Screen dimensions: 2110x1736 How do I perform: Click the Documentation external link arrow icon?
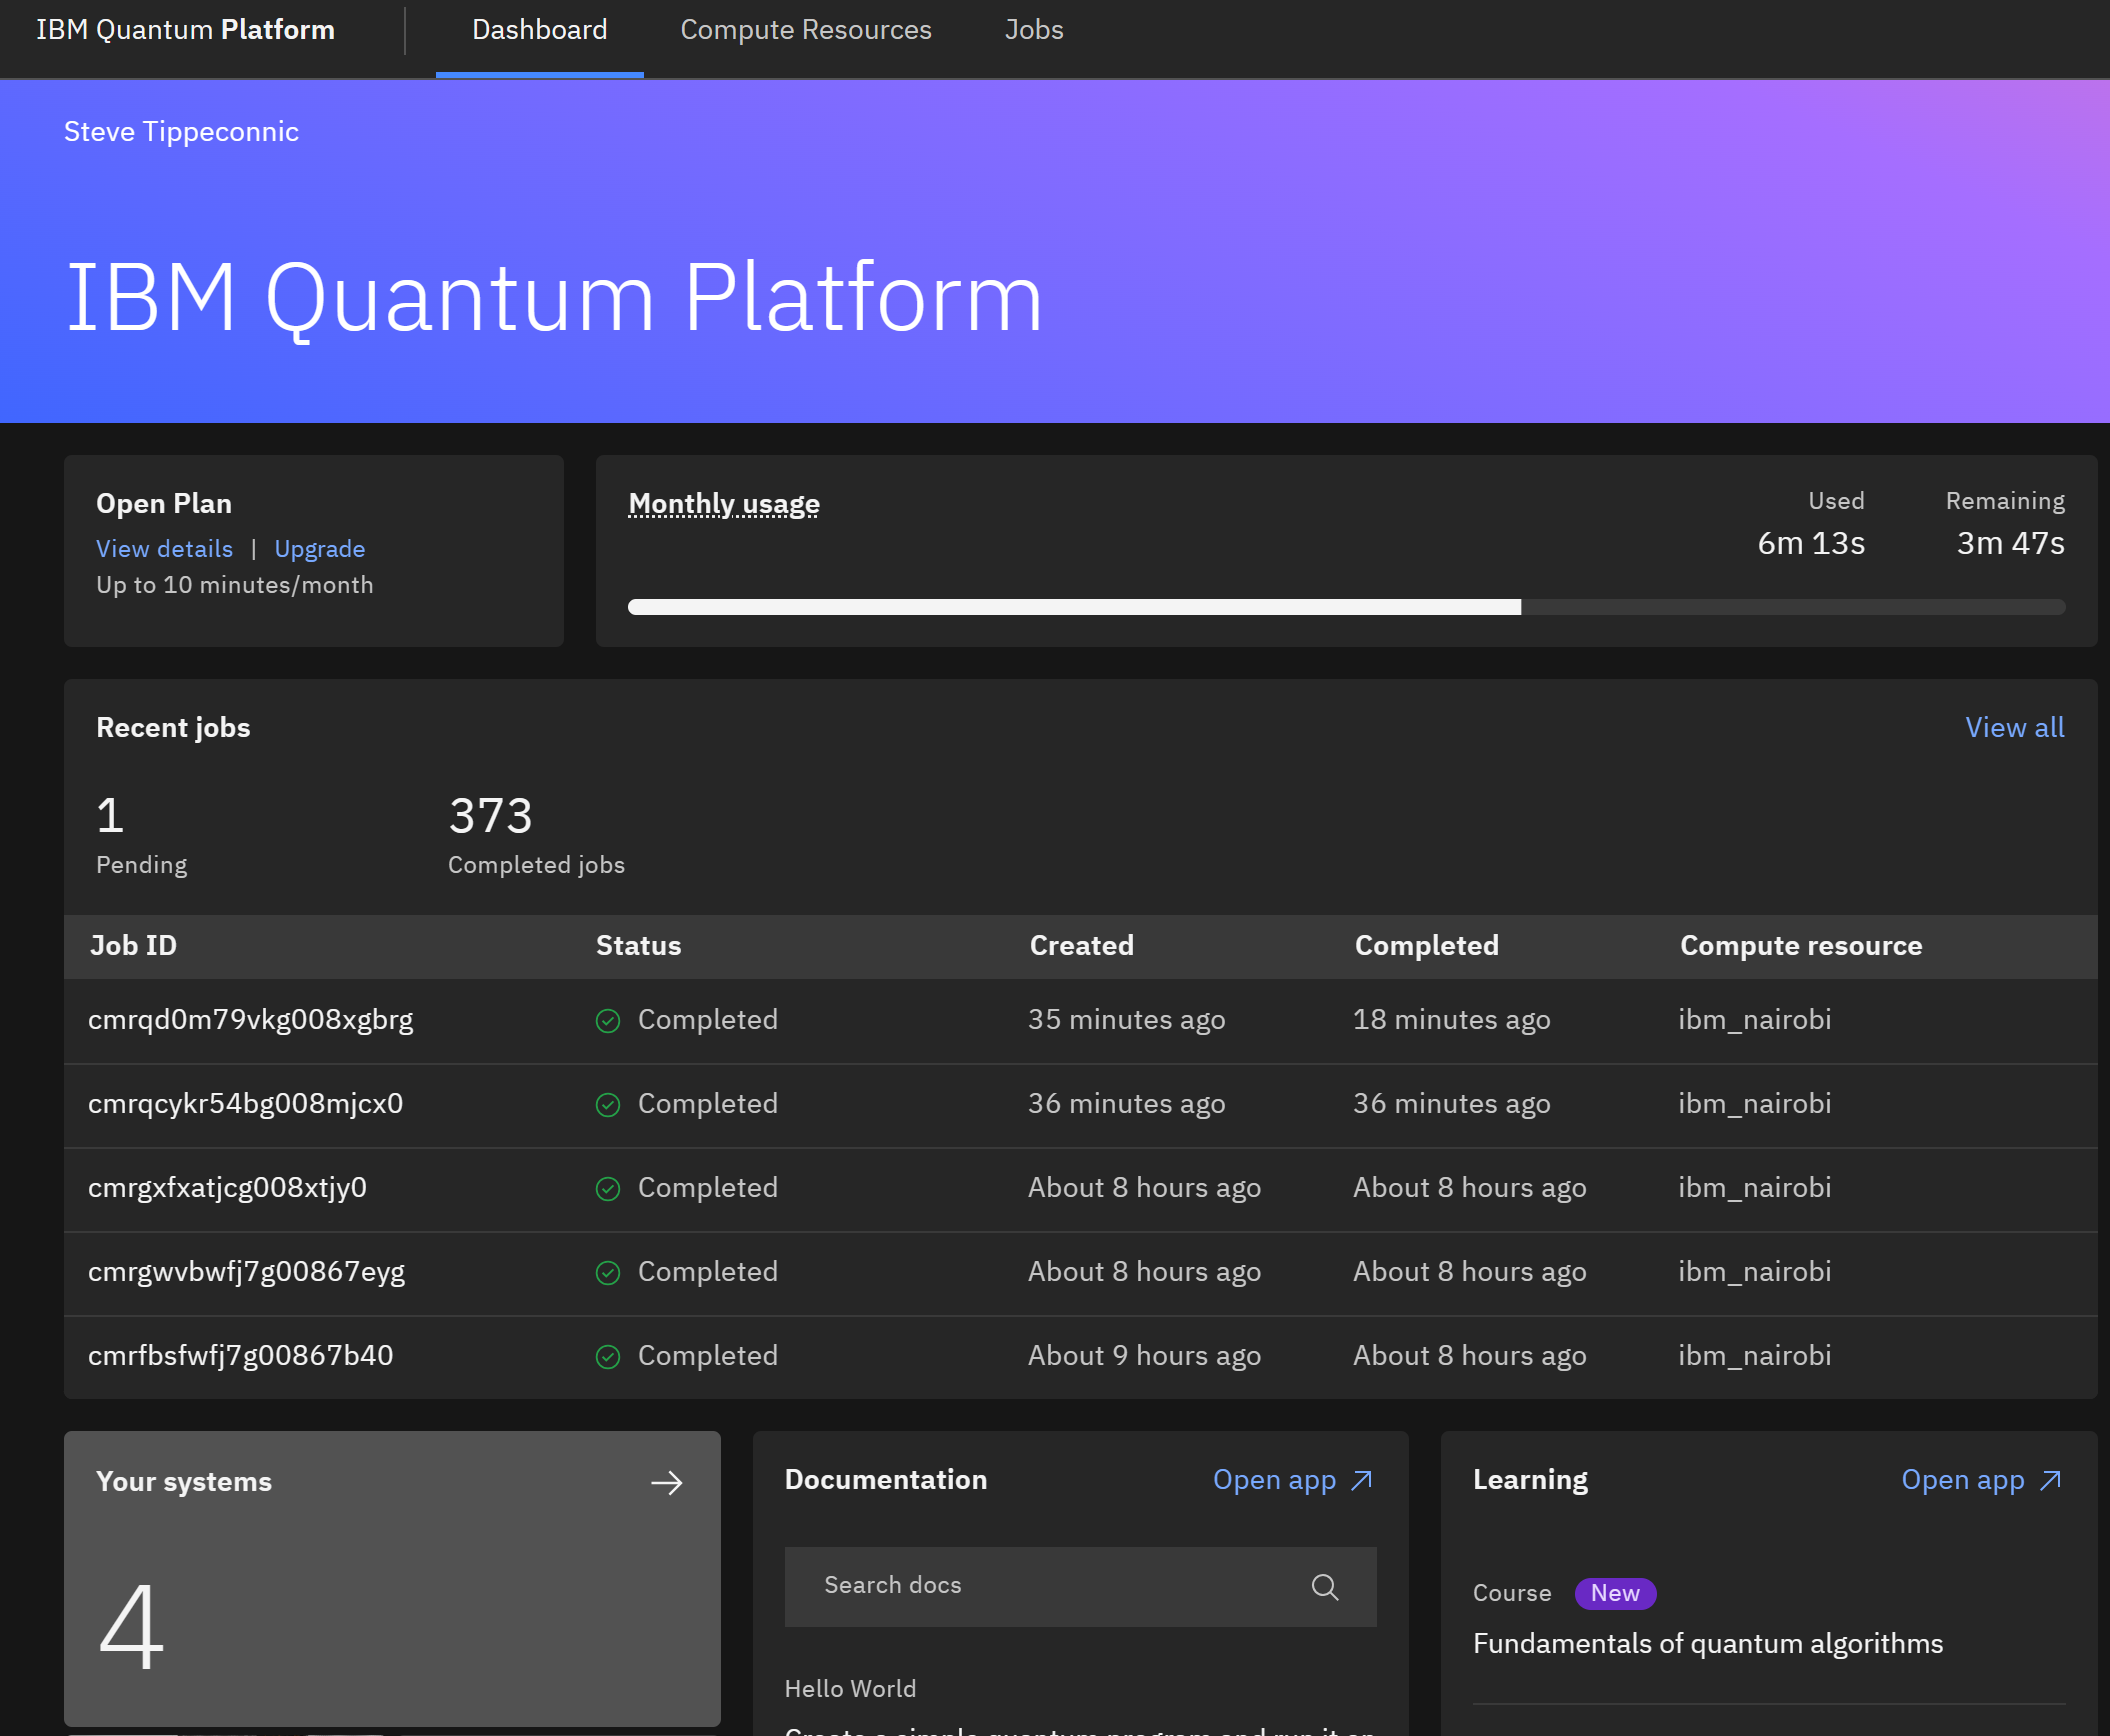click(1362, 1480)
